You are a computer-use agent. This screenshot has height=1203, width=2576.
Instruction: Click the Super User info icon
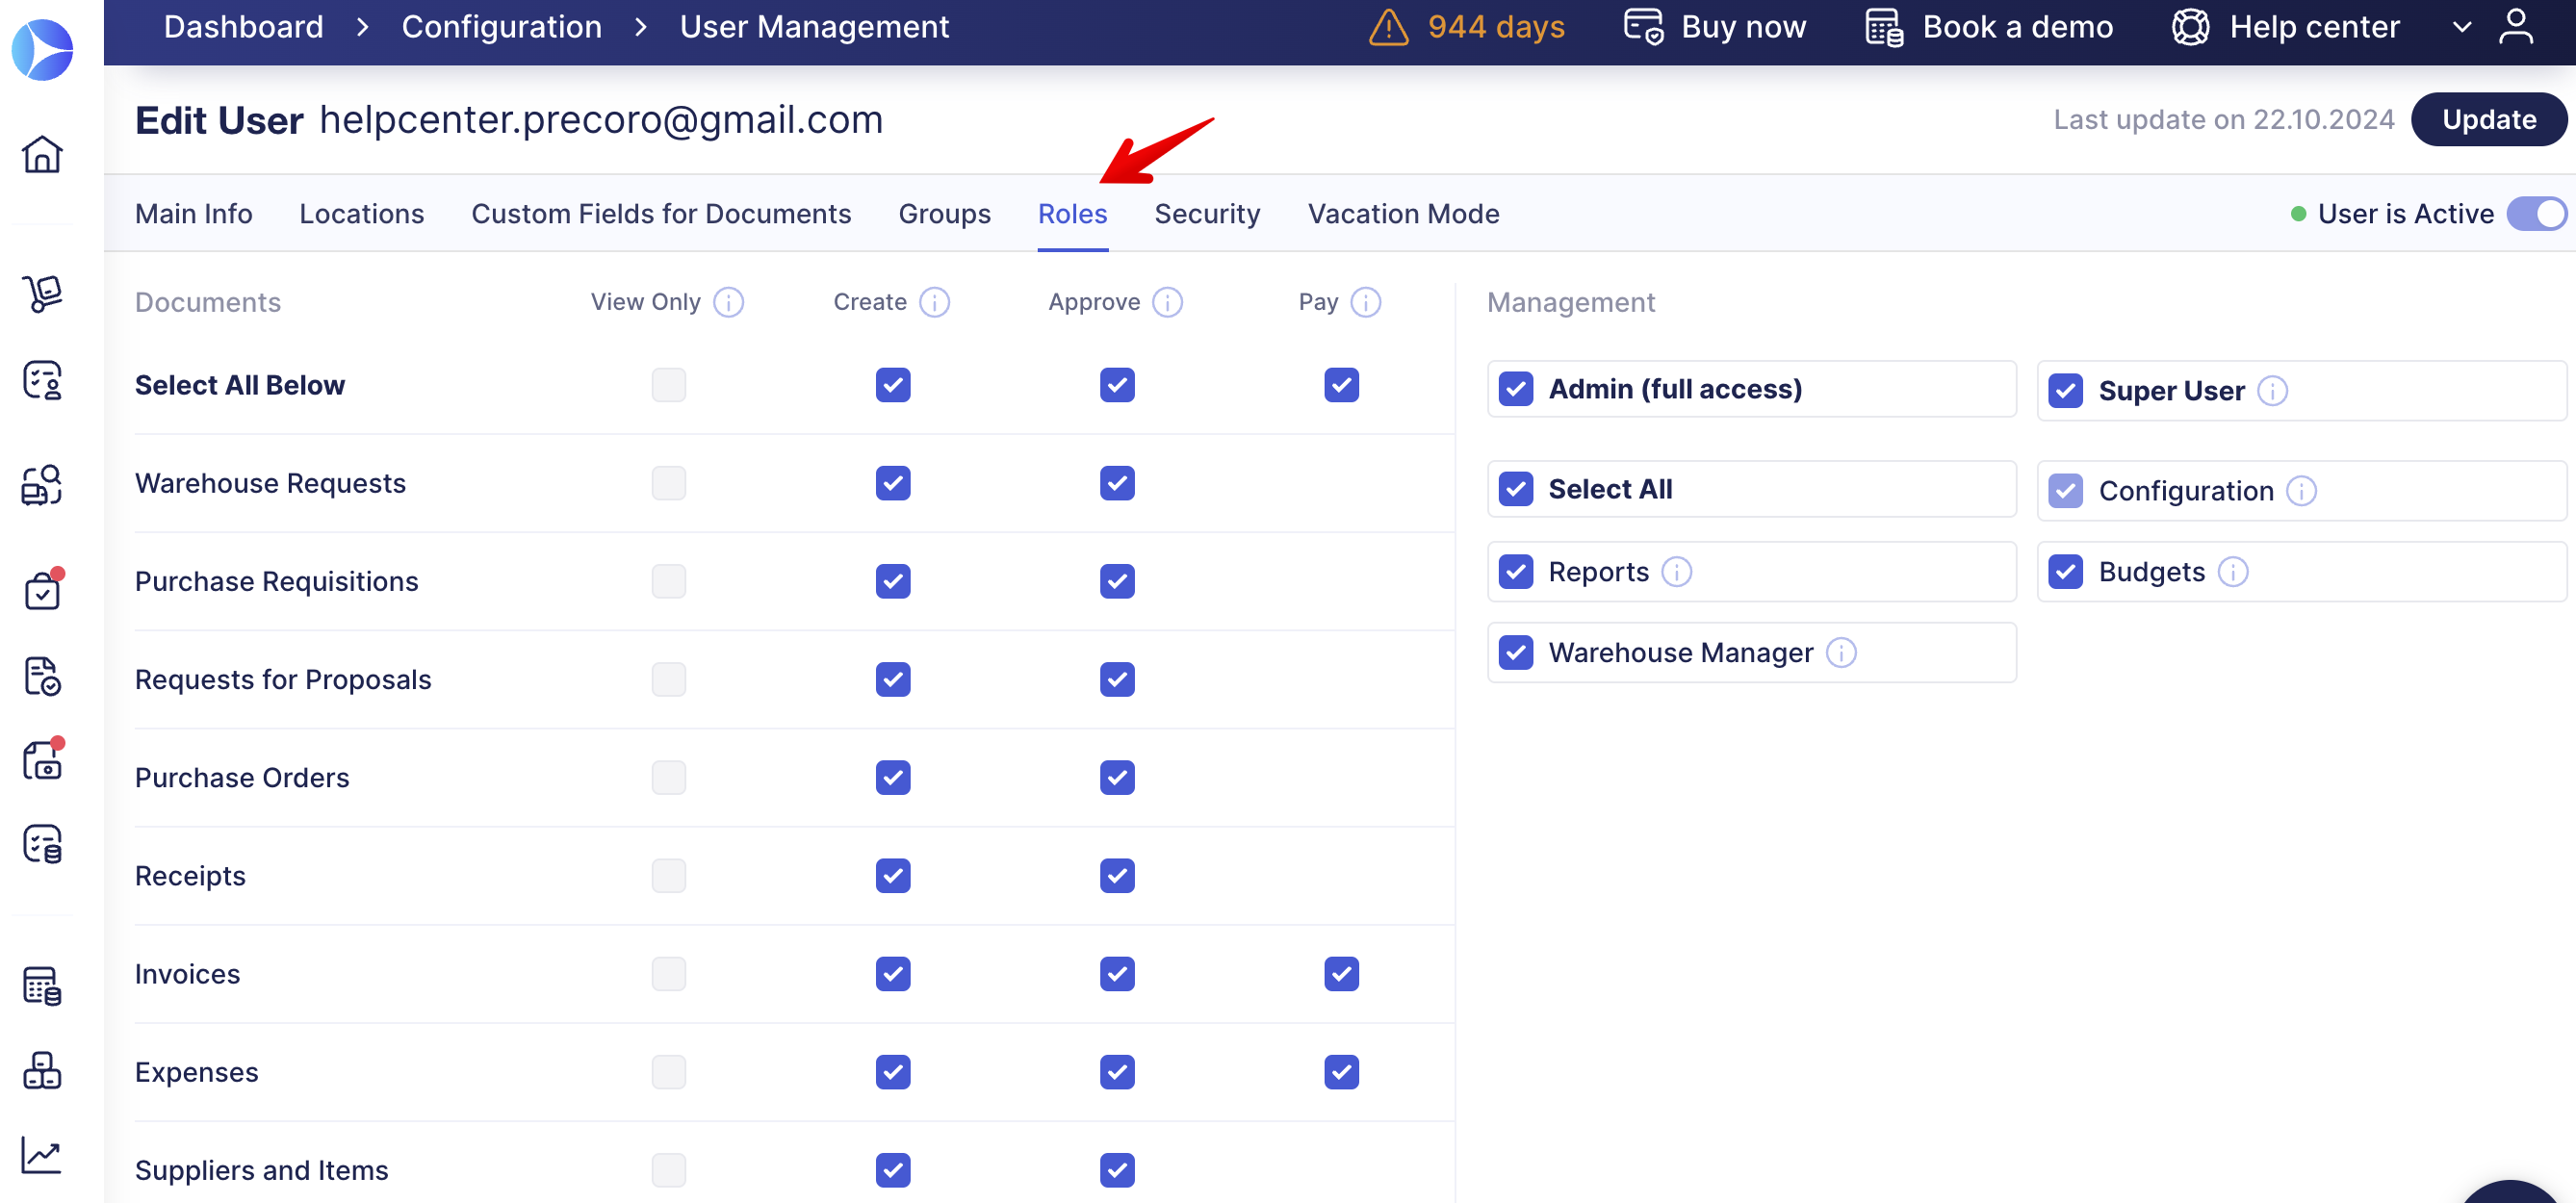pyautogui.click(x=2272, y=391)
